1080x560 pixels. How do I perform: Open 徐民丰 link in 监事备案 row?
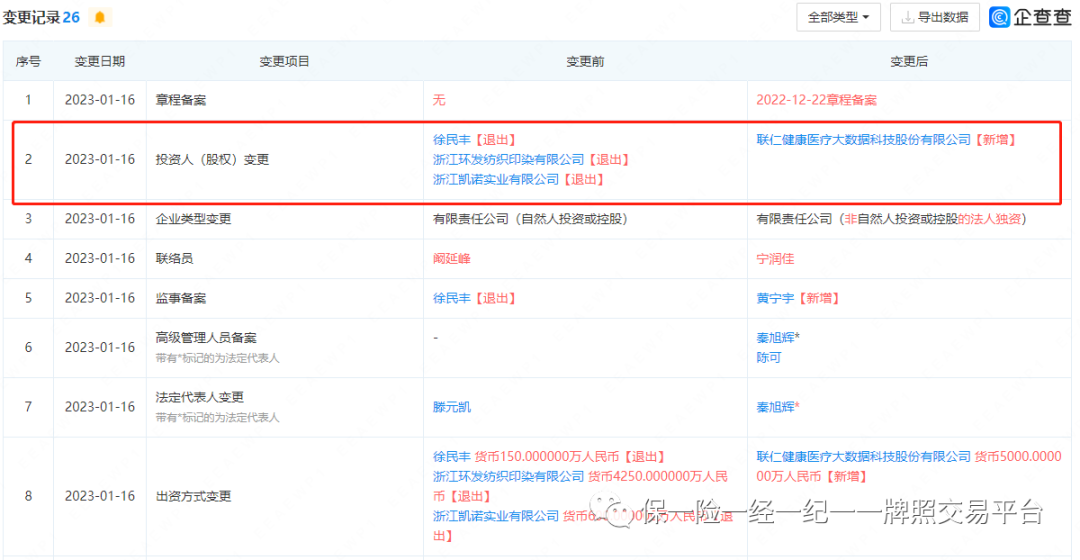[452, 298]
